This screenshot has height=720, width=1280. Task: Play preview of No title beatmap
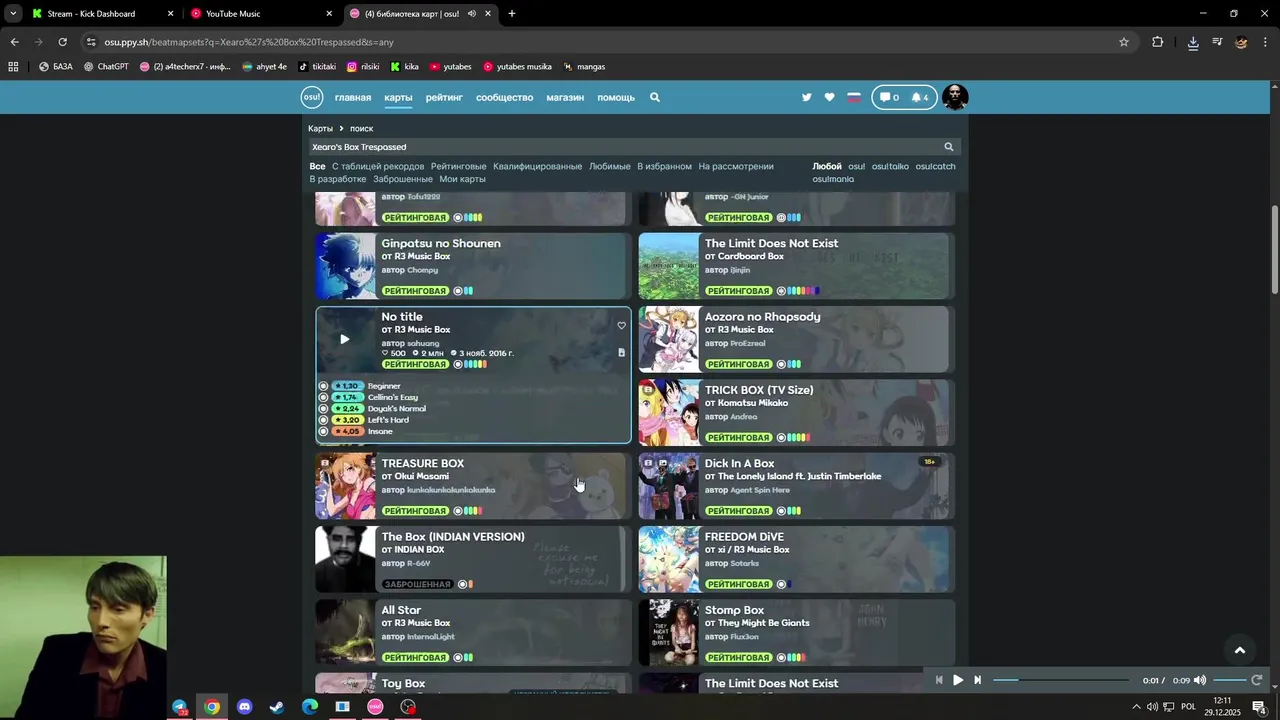point(345,339)
